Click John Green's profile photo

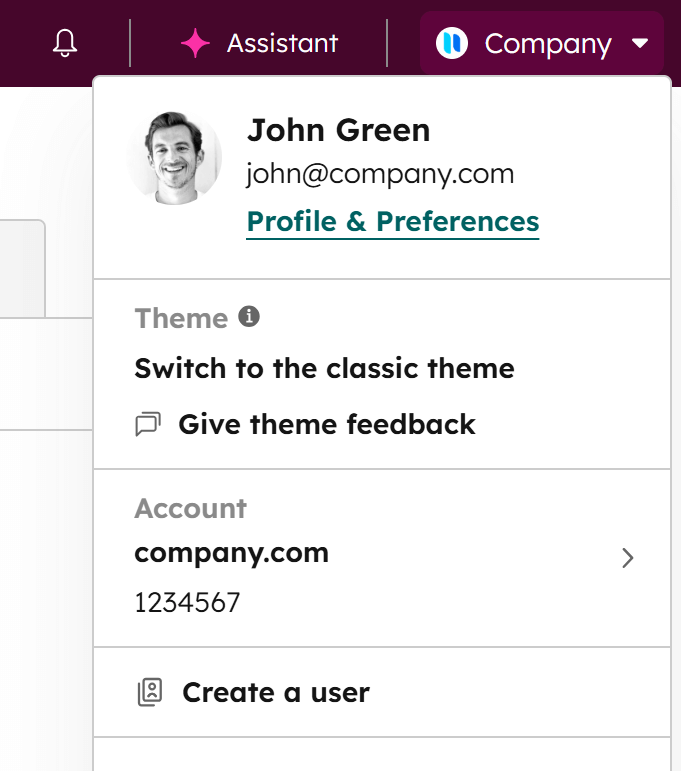coord(175,159)
